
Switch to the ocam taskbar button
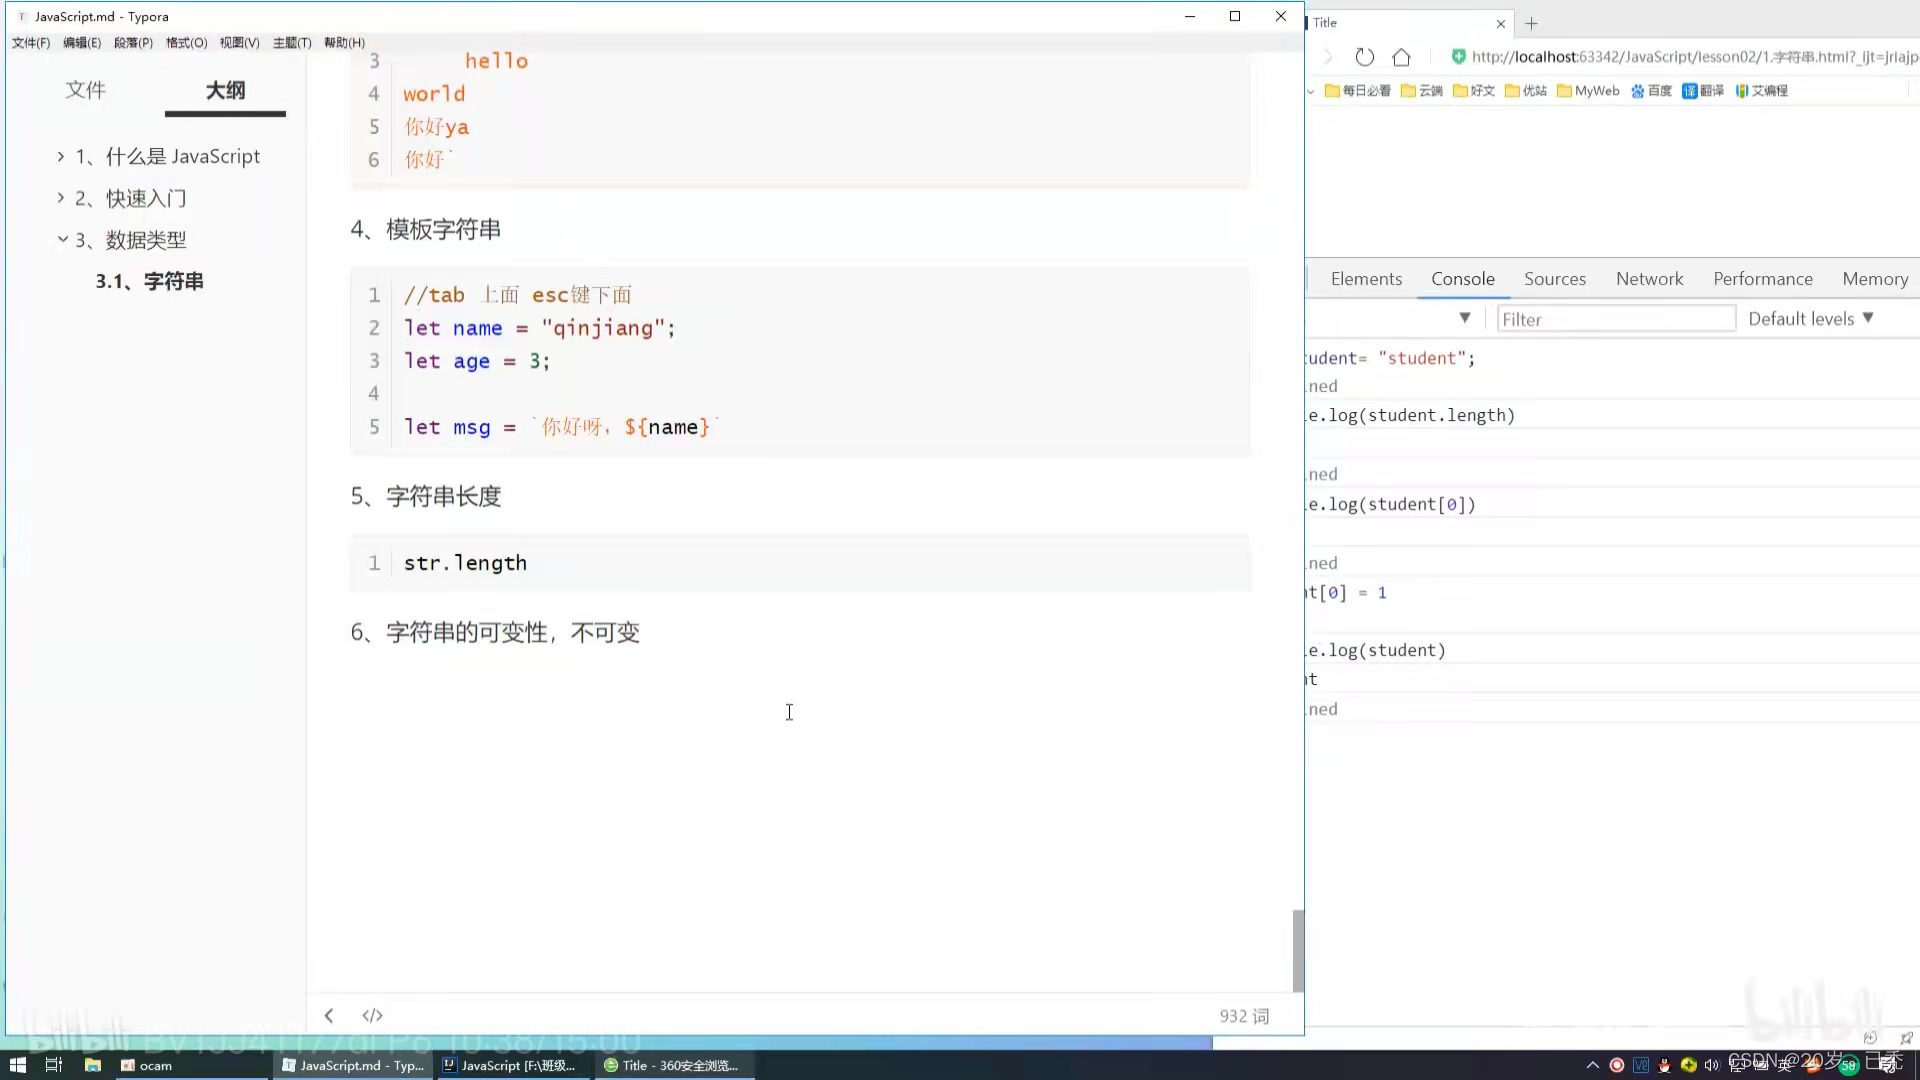(146, 1065)
